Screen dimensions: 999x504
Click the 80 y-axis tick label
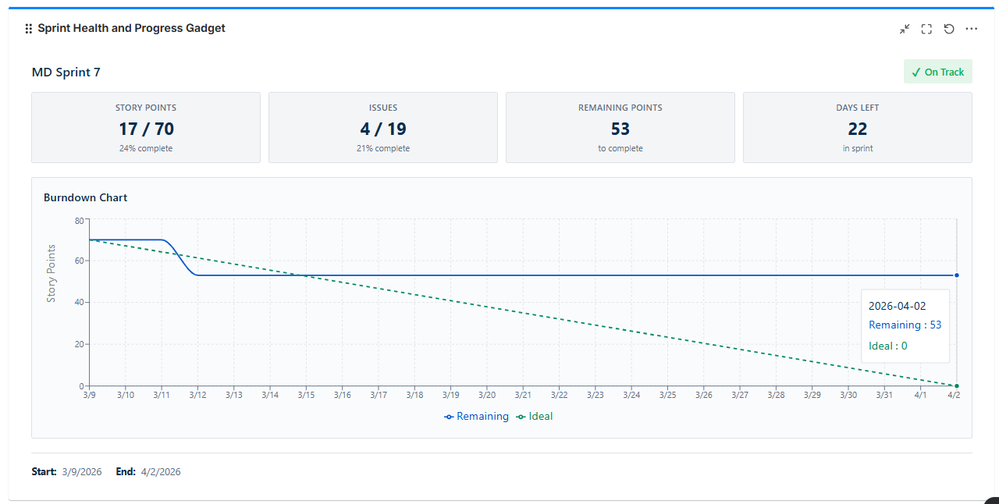(79, 220)
